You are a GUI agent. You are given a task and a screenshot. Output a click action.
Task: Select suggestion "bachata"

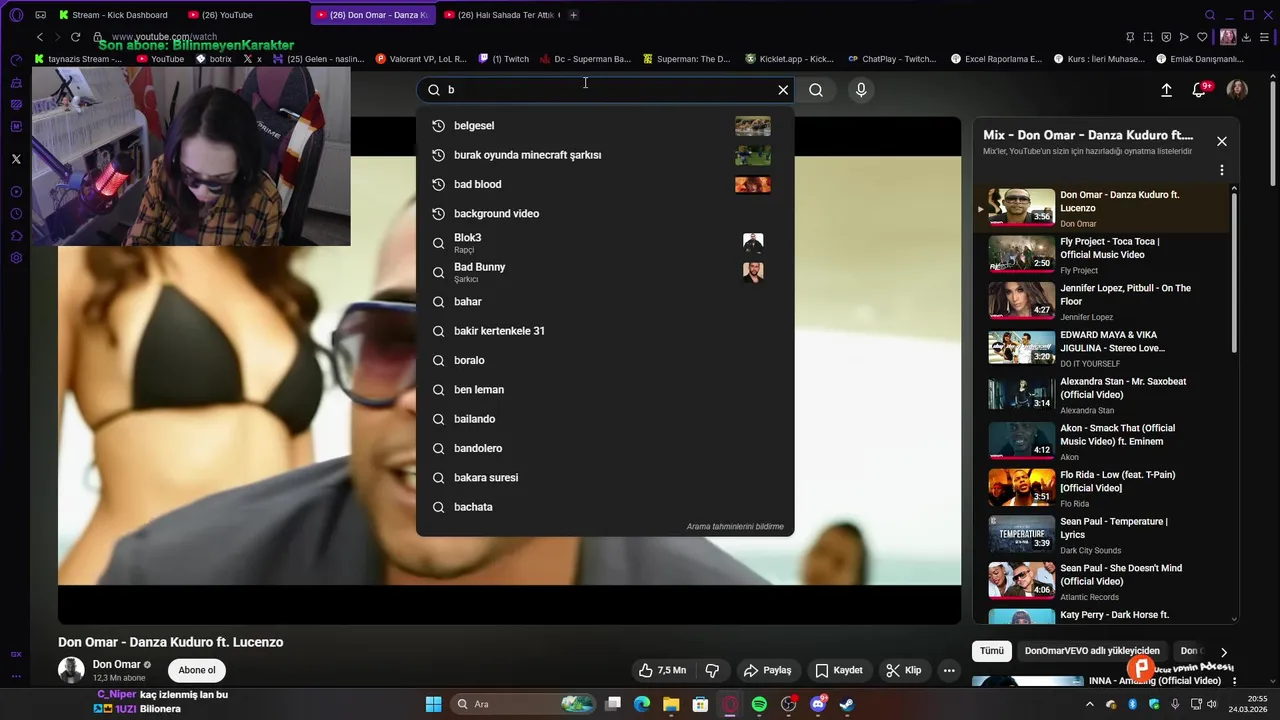pos(605,507)
